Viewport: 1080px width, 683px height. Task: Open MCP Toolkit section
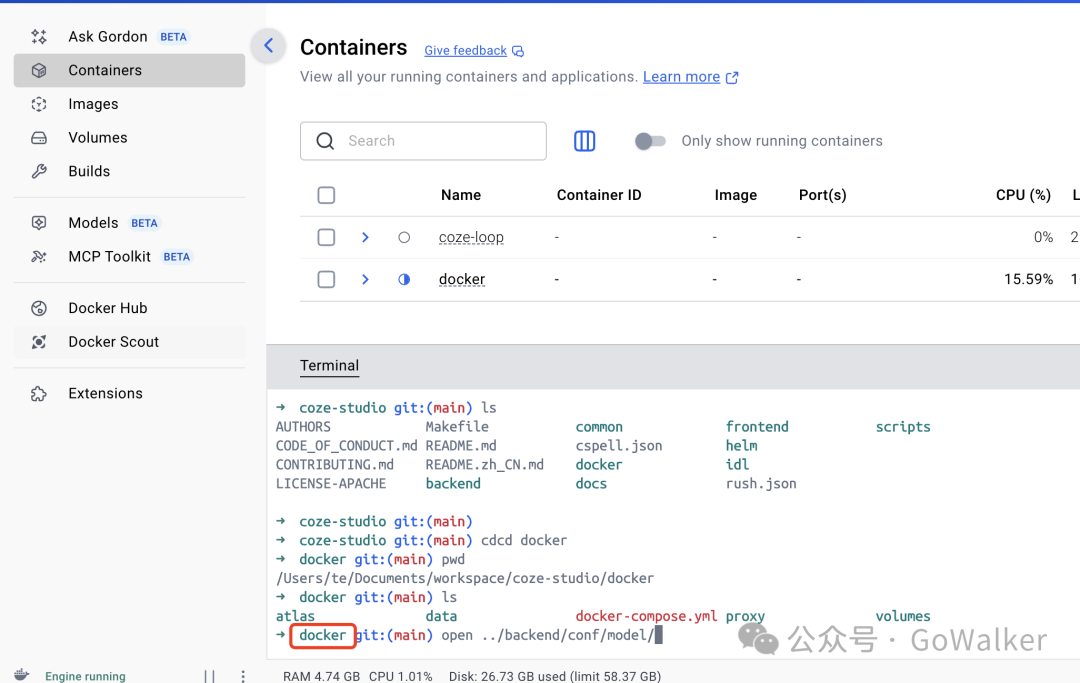click(110, 256)
